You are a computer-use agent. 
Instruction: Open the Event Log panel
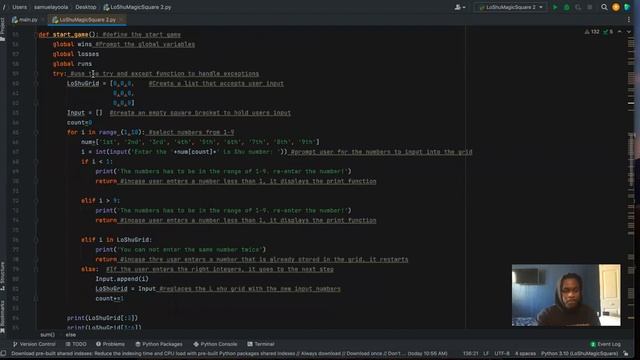pos(605,344)
